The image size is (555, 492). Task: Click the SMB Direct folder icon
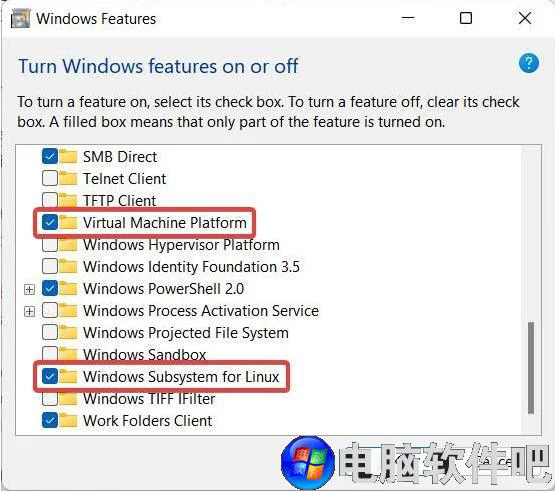[x=68, y=156]
